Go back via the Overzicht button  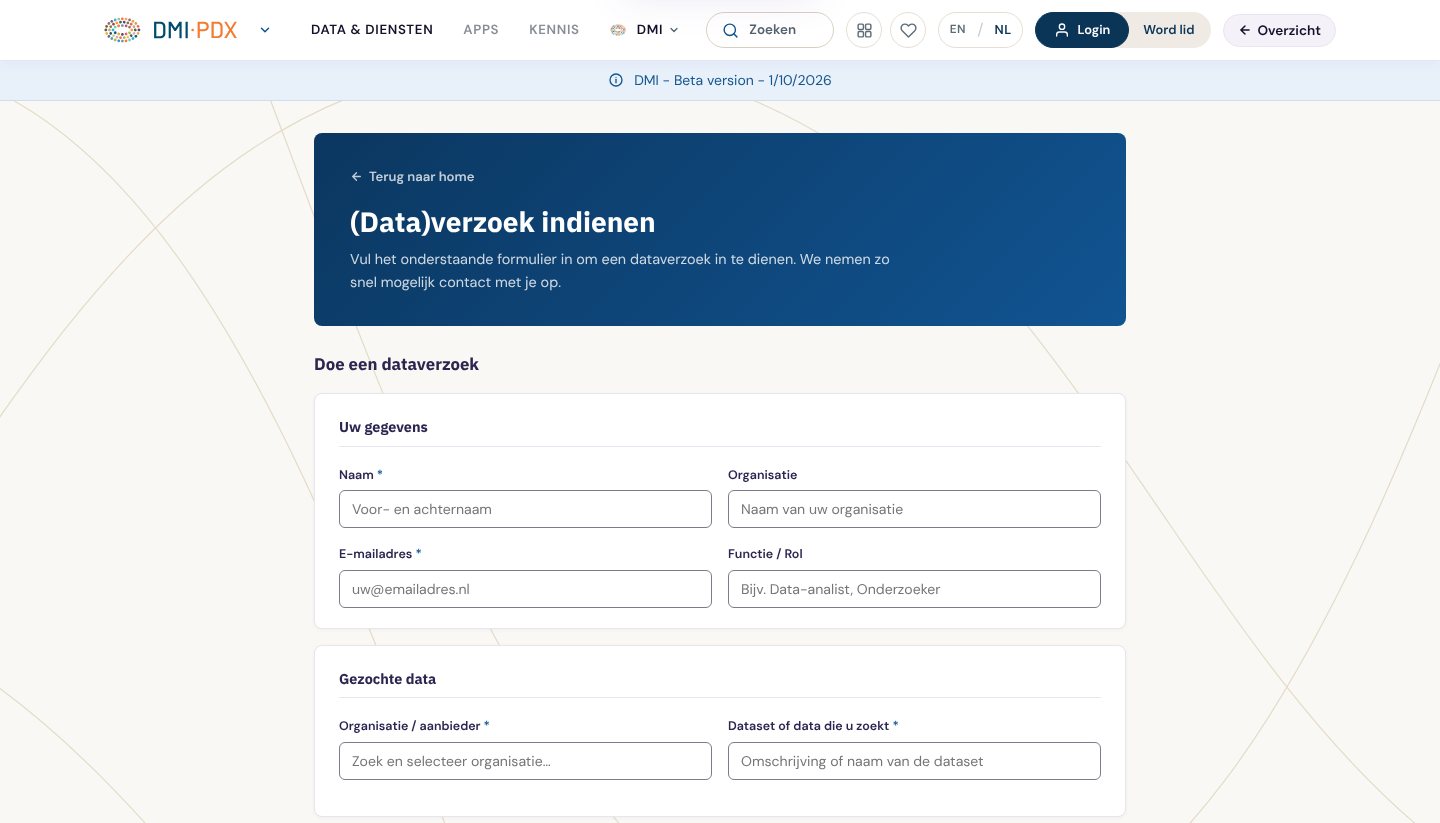click(1279, 30)
